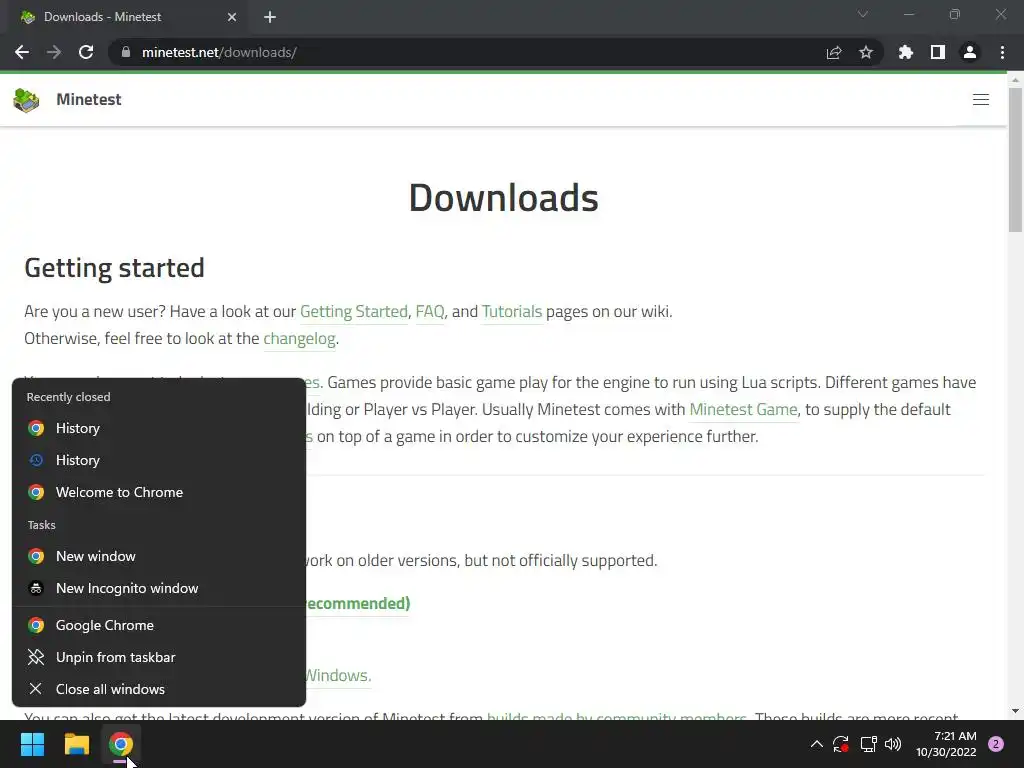Click the sync tray icon with red dot
1024x768 pixels.
(x=840, y=744)
